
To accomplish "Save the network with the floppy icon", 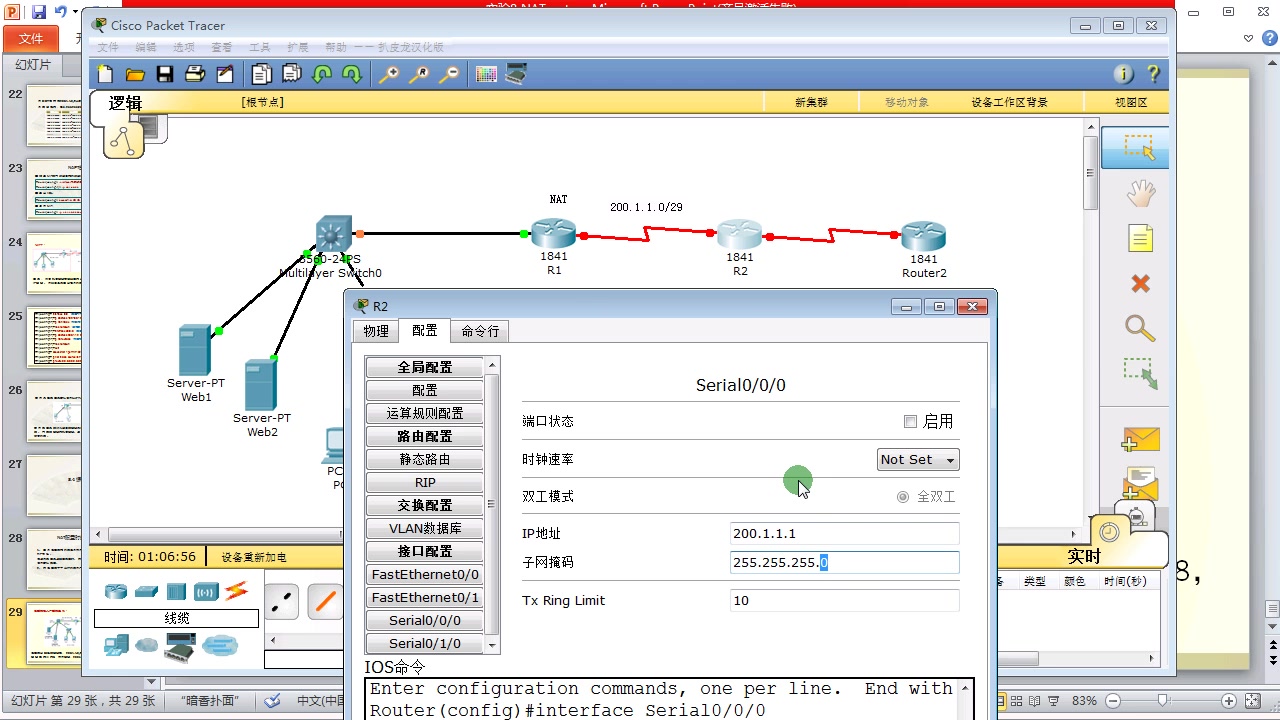I will tap(165, 74).
